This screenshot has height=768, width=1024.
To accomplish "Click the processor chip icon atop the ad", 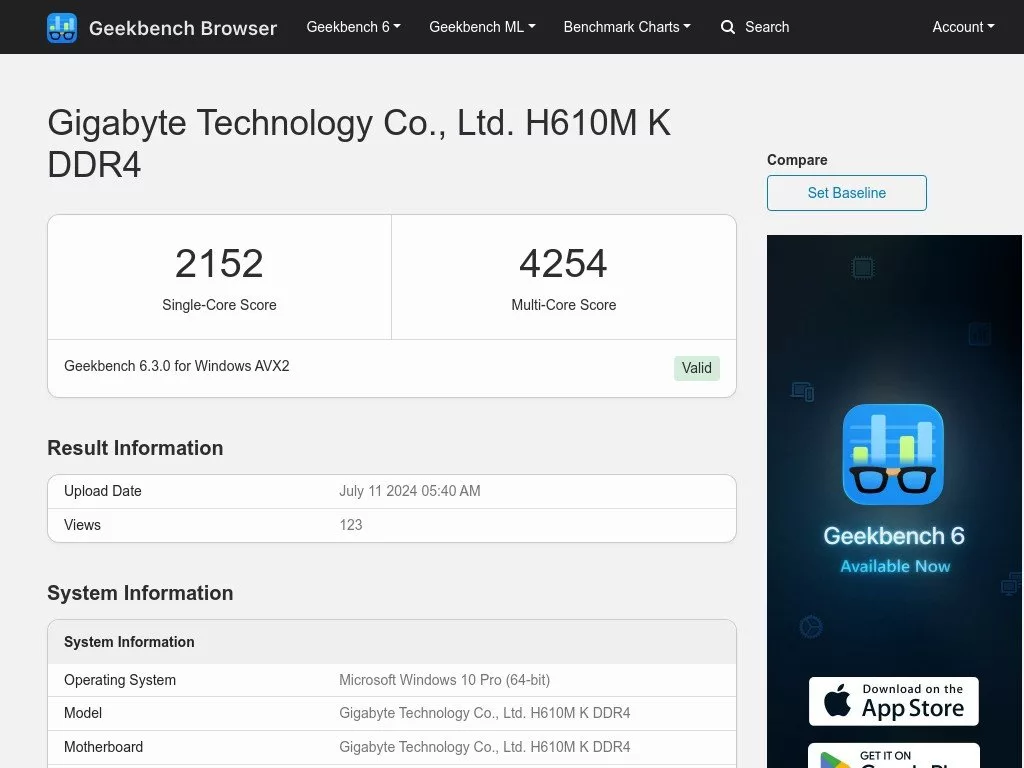I will point(862,267).
